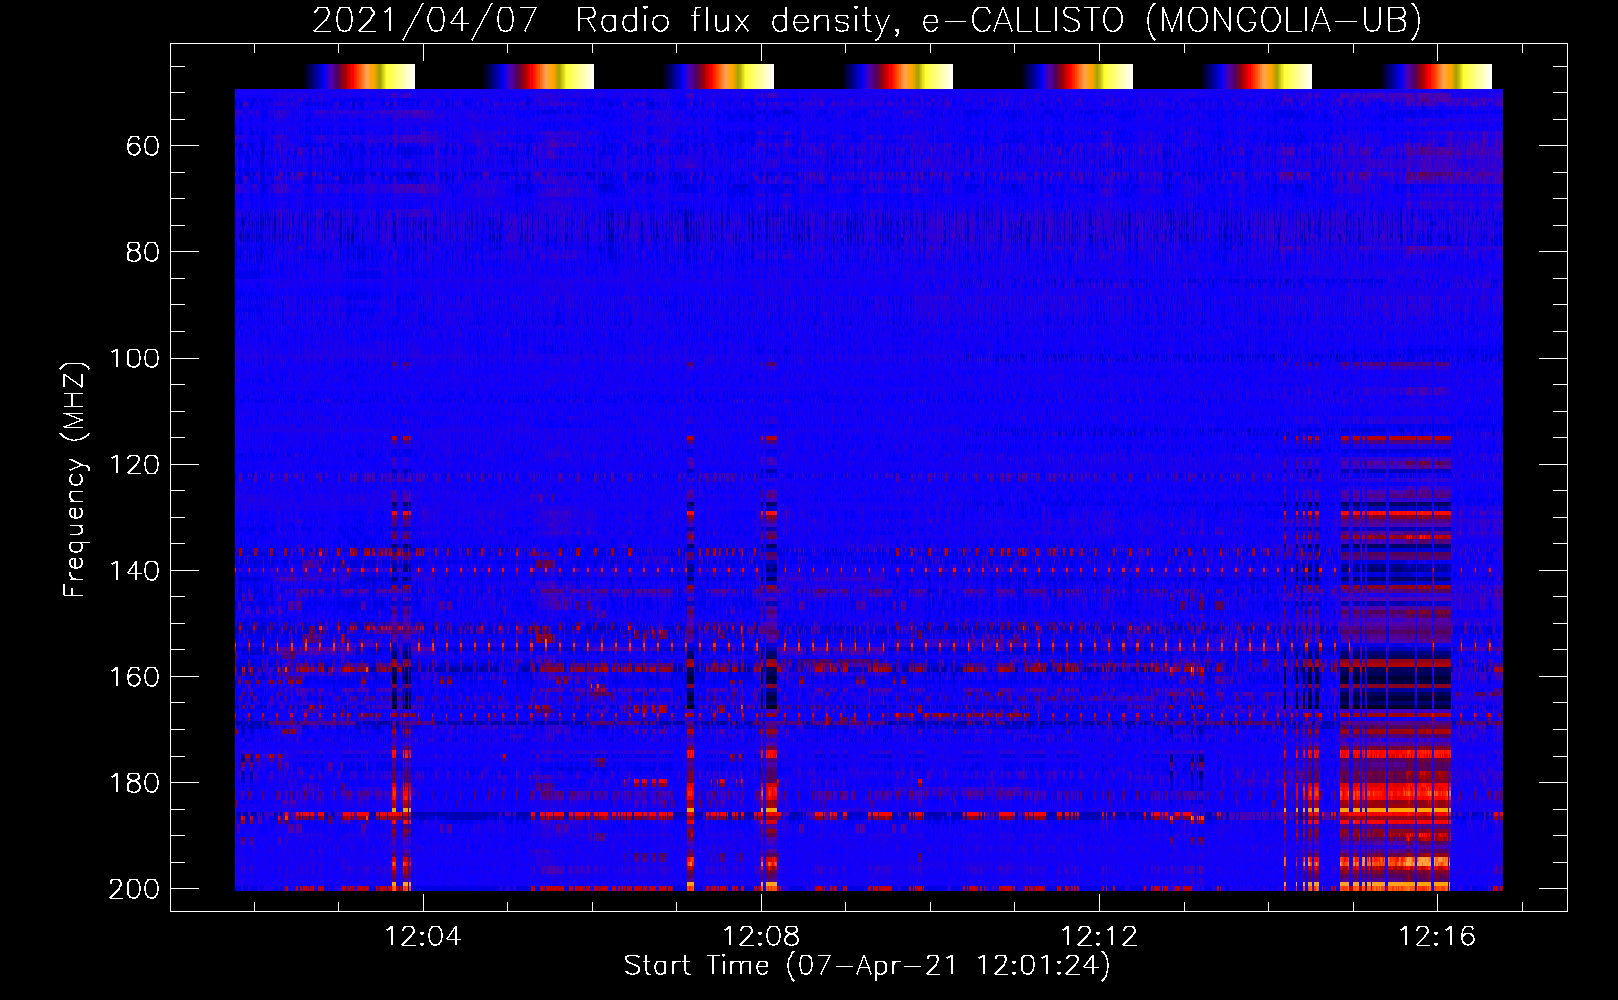Click the 200 frequency tick label
Image resolution: width=1618 pixels, height=1000 pixels.
point(134,889)
